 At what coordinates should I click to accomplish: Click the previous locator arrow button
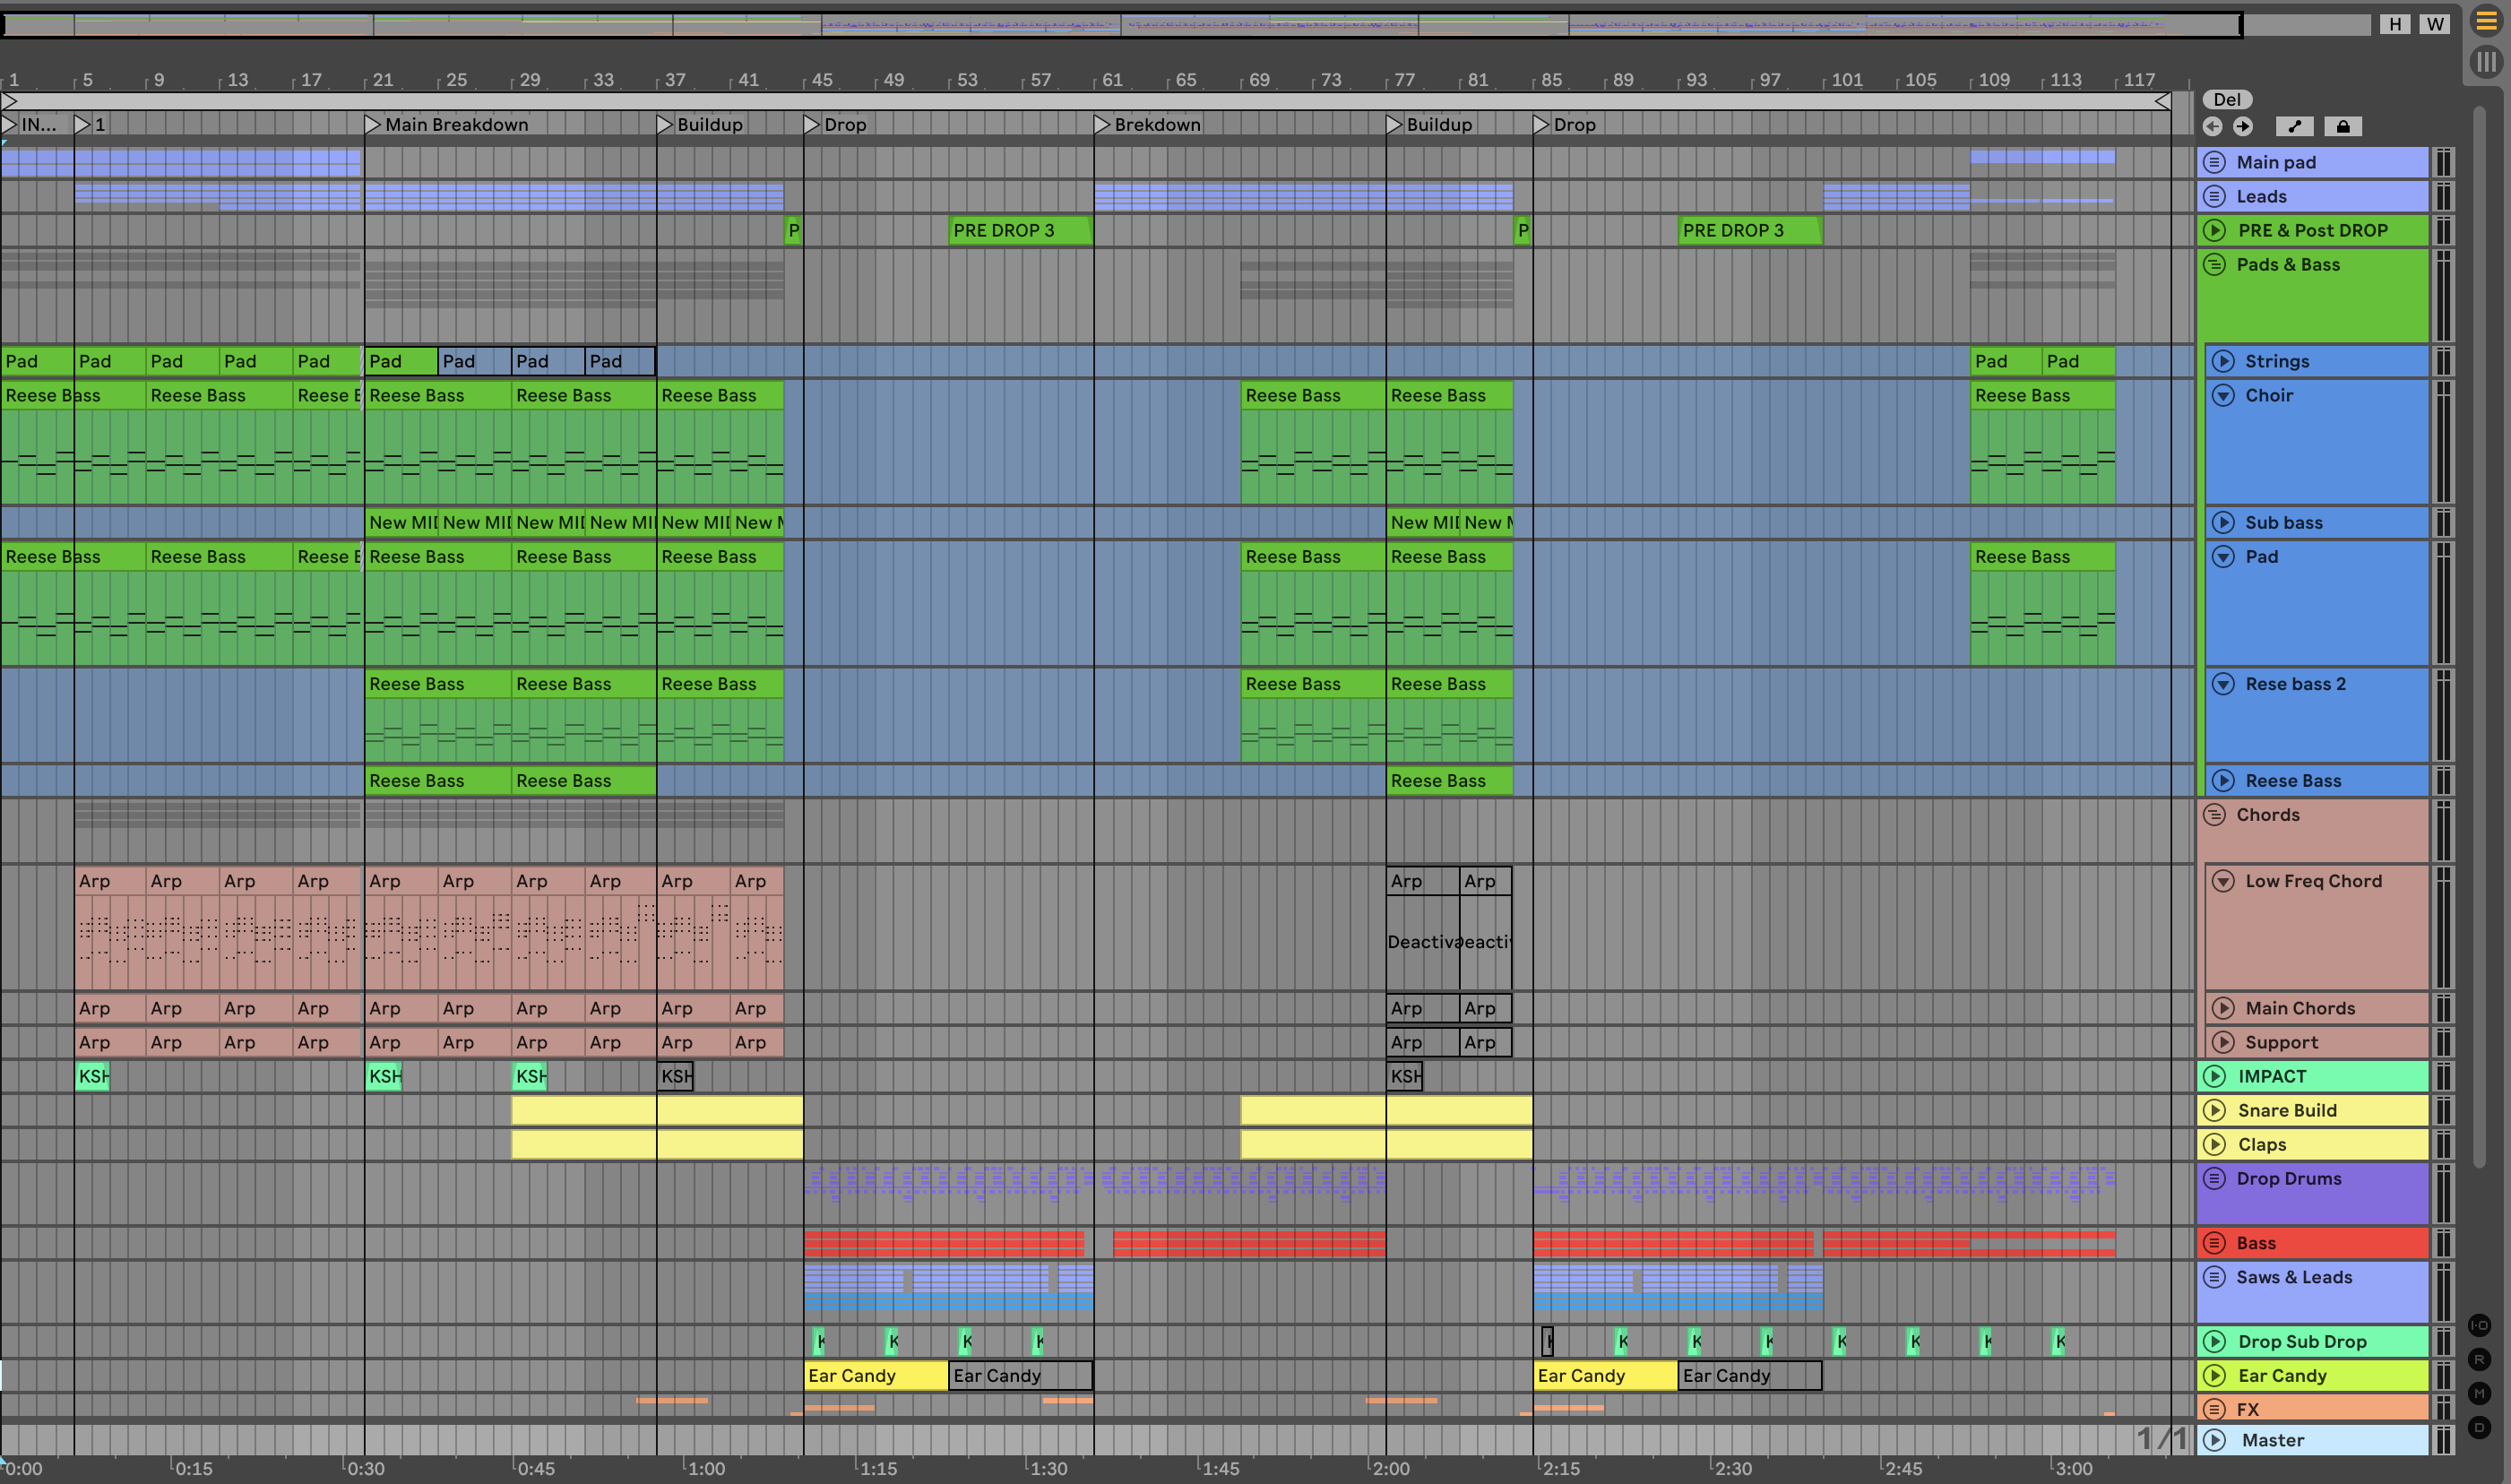coord(2212,126)
